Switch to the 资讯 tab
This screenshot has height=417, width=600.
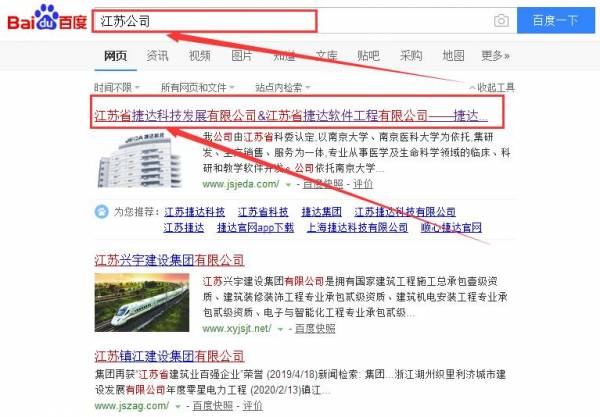(x=157, y=56)
